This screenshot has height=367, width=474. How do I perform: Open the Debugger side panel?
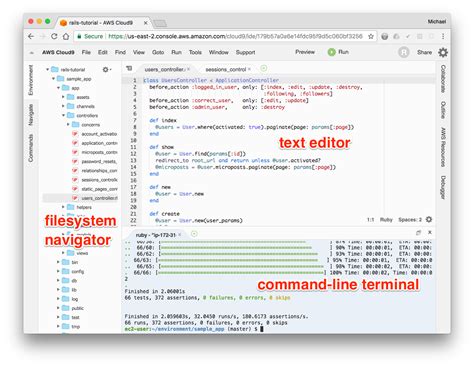(443, 187)
